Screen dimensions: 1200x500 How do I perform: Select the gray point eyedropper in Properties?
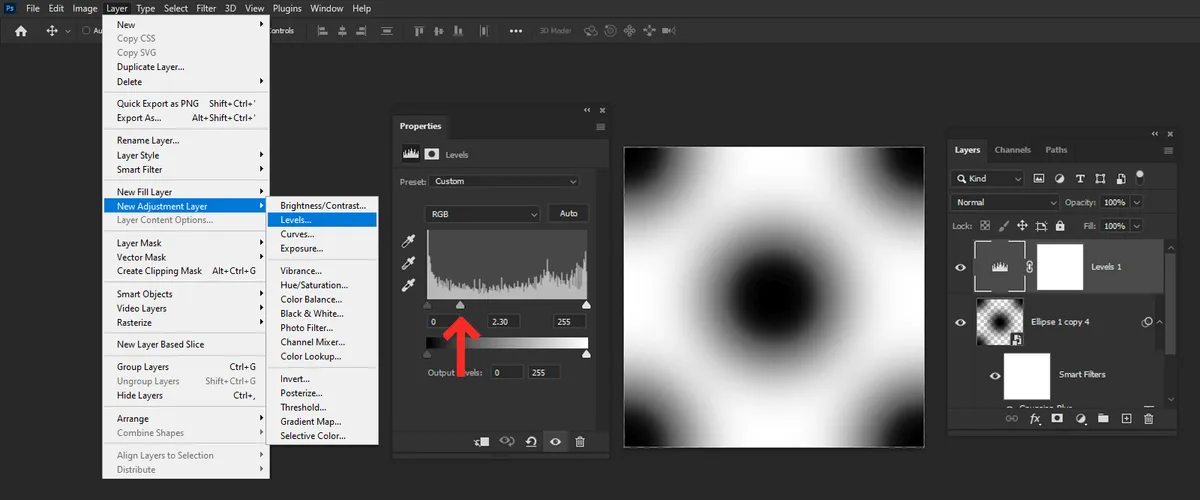click(408, 263)
